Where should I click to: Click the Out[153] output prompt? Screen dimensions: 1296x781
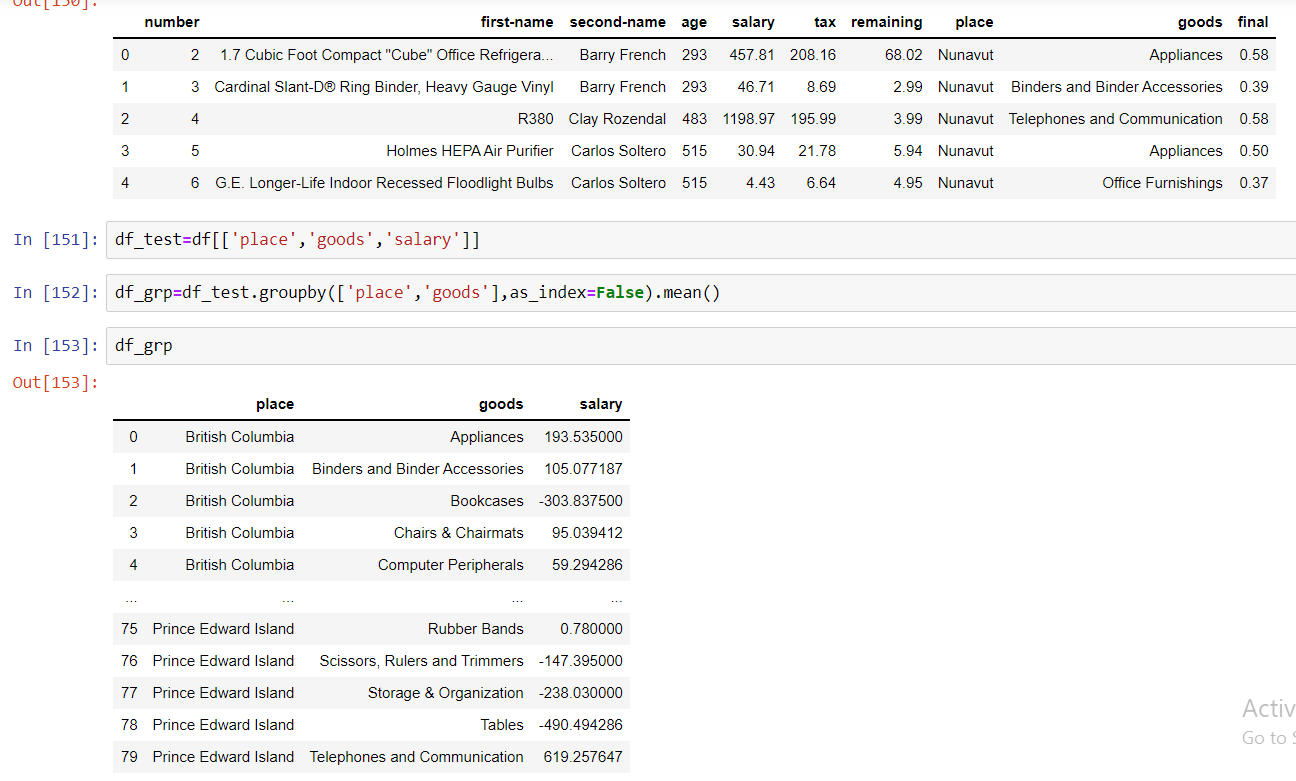click(56, 383)
